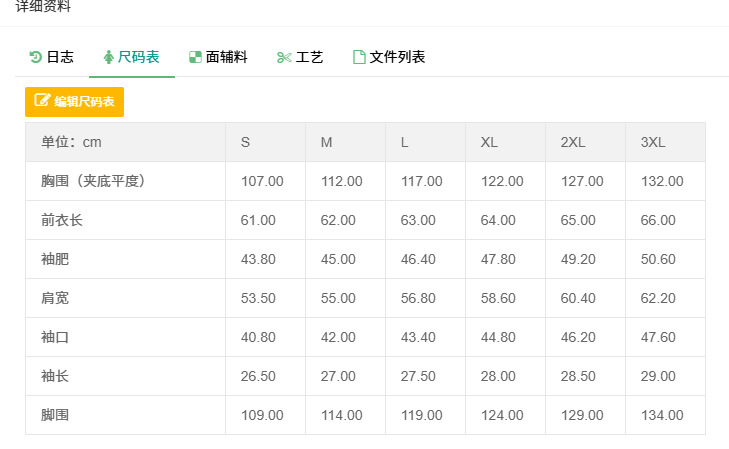Select the 胸围（夹底平度） row label
Viewport: 729px width, 449px height.
point(94,181)
